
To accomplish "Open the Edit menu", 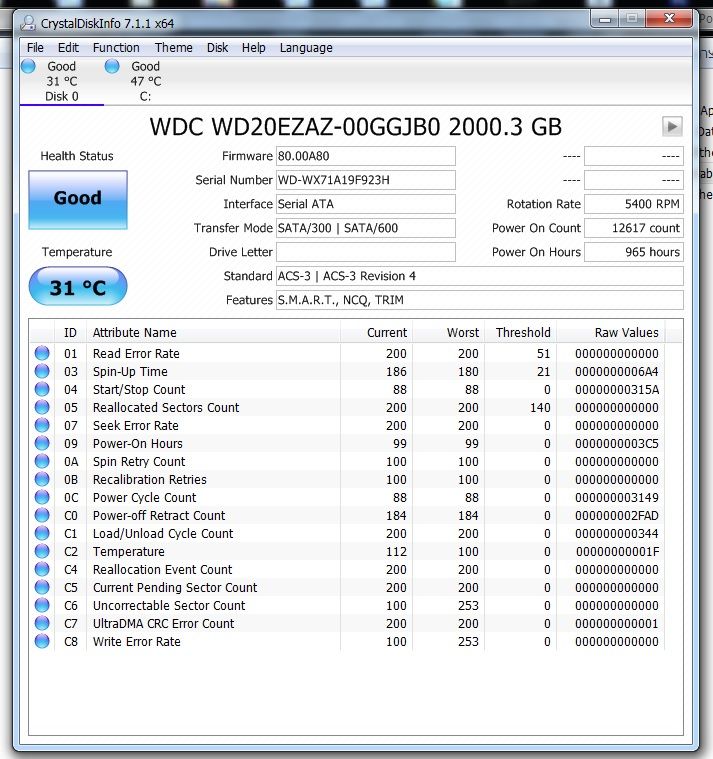I will 68,48.
